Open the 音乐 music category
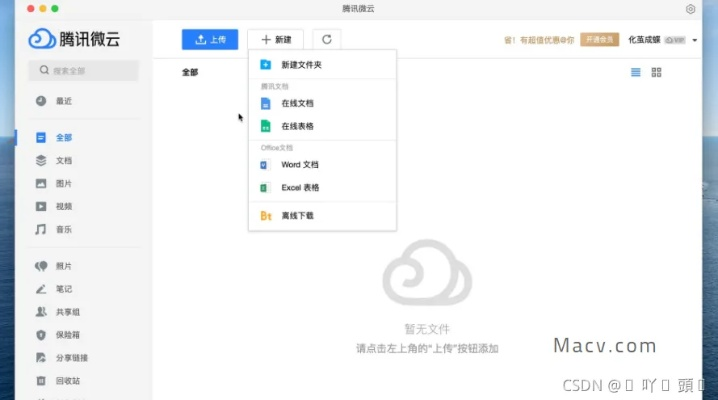 pos(64,229)
